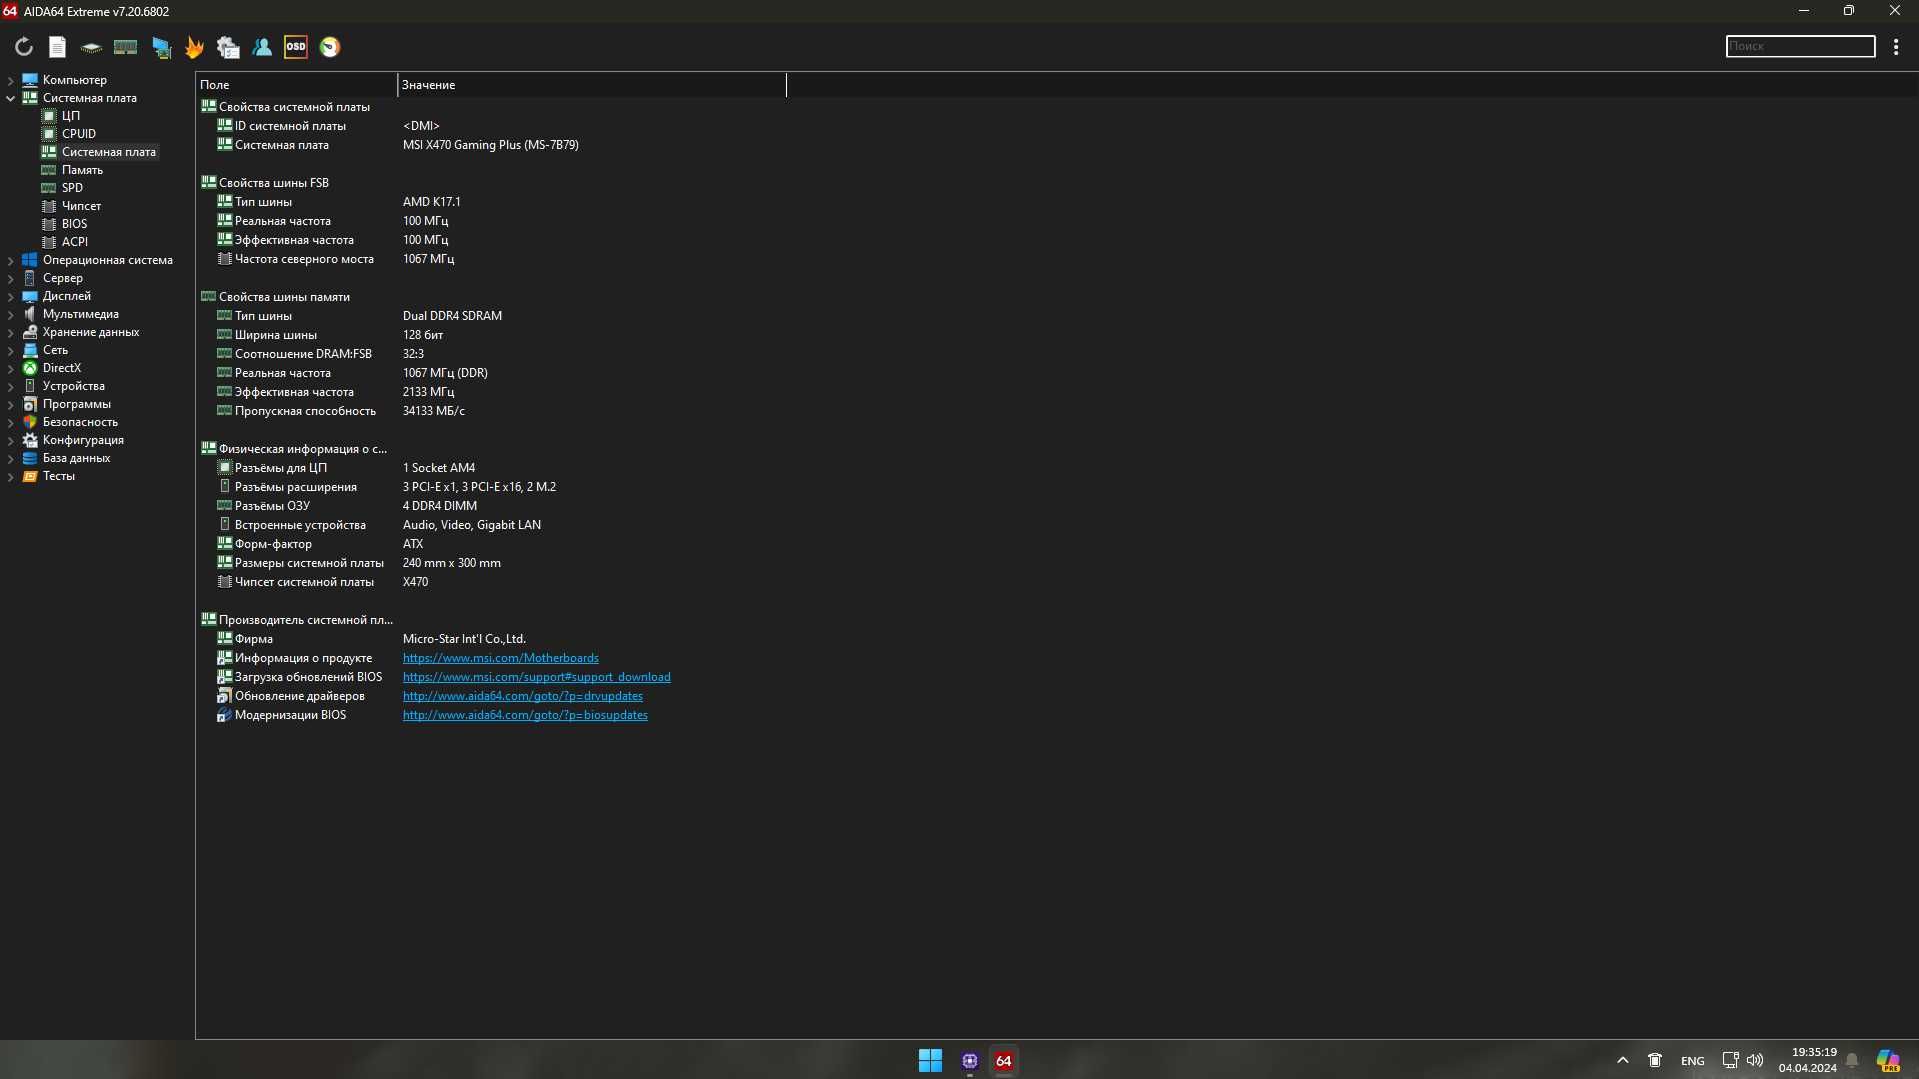Open the AIDA64 drvupdates link

tap(522, 696)
